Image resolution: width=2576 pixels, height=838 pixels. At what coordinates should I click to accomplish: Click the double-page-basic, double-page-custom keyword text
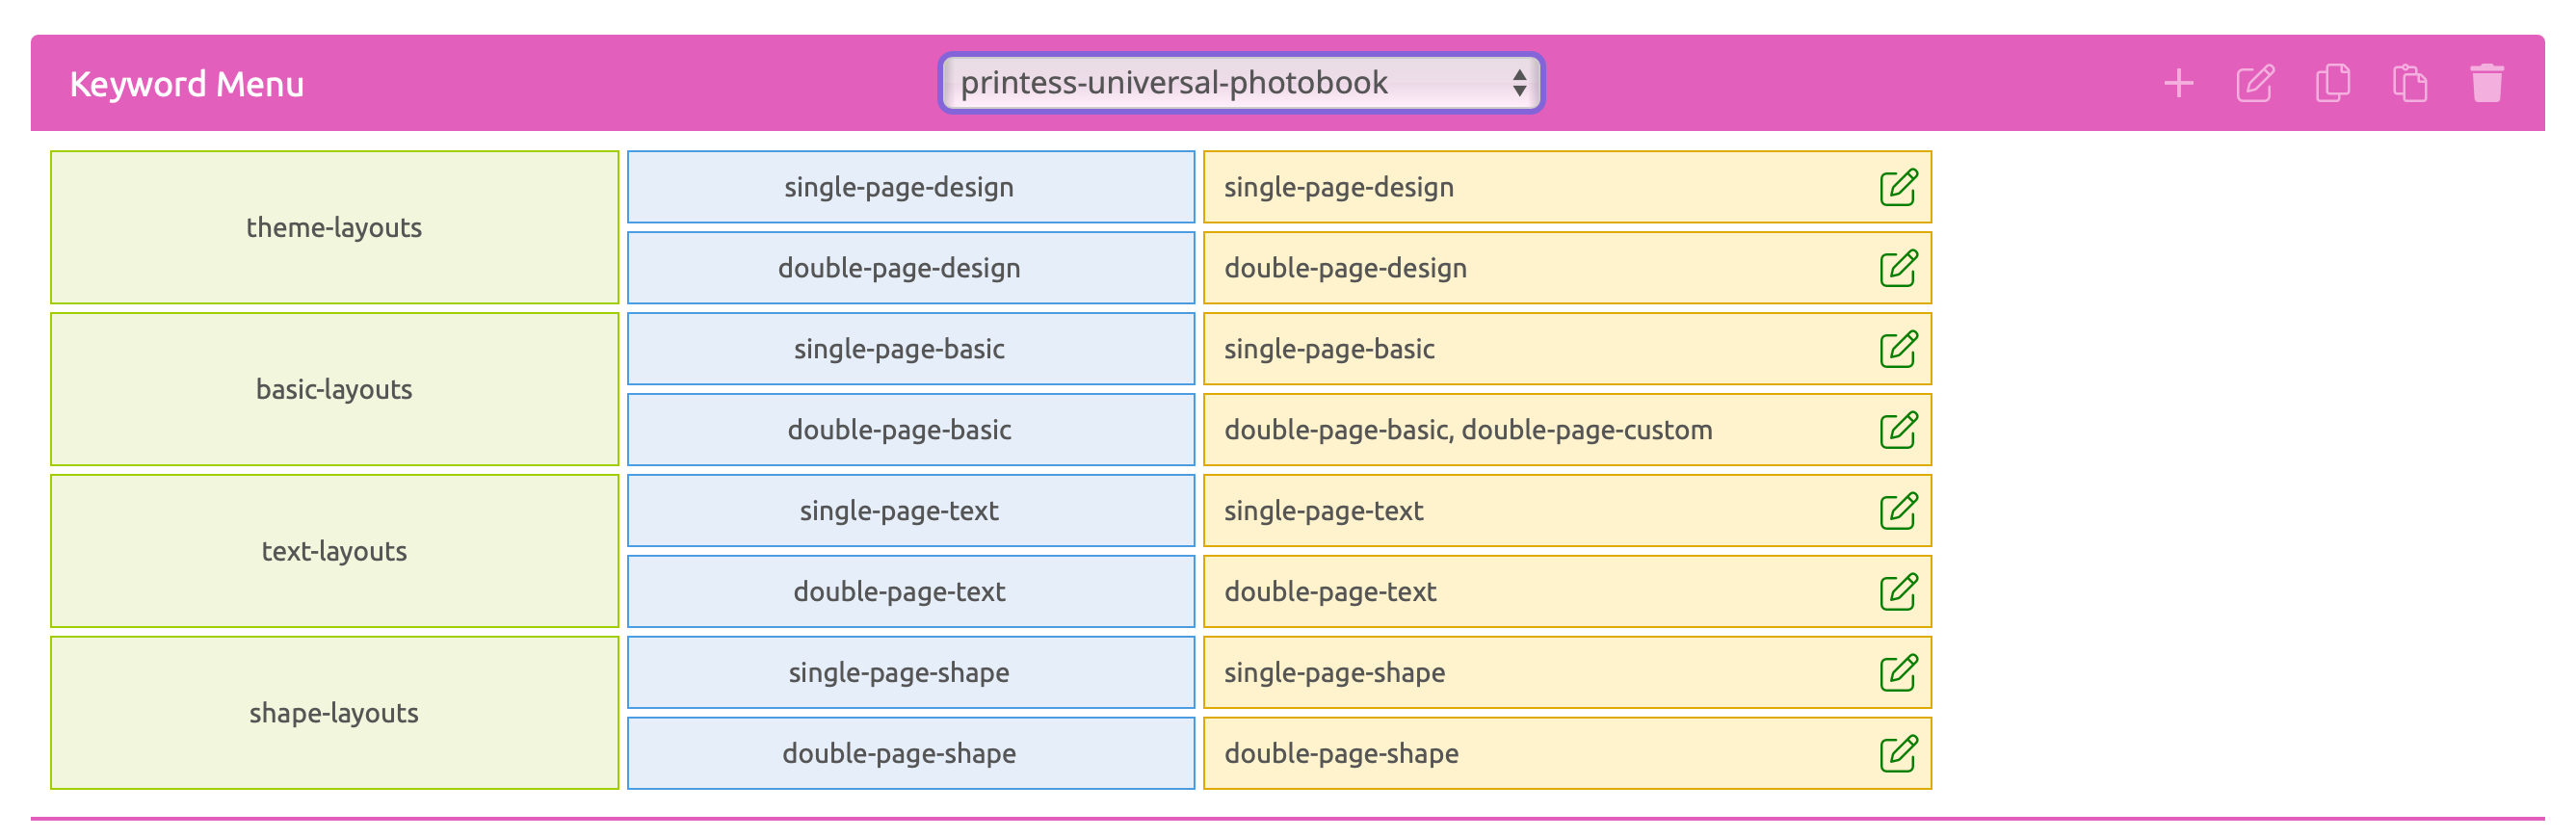1468,431
